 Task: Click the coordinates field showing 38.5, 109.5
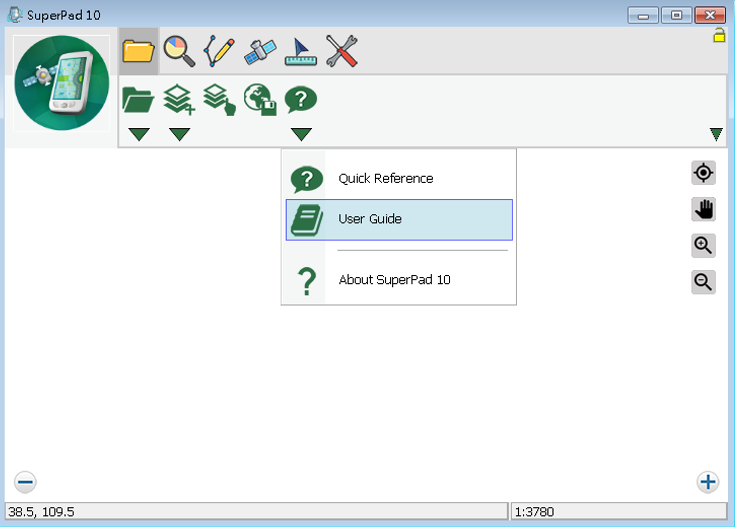256,512
